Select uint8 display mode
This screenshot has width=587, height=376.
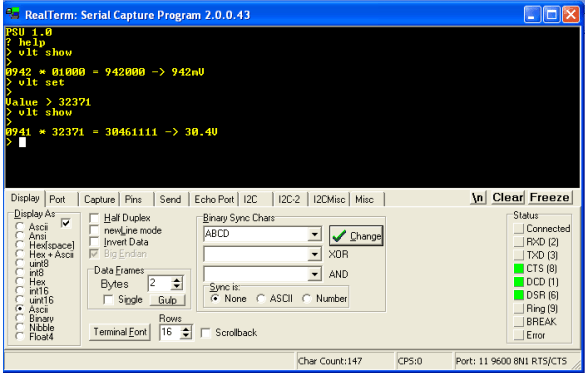[x=19, y=264]
